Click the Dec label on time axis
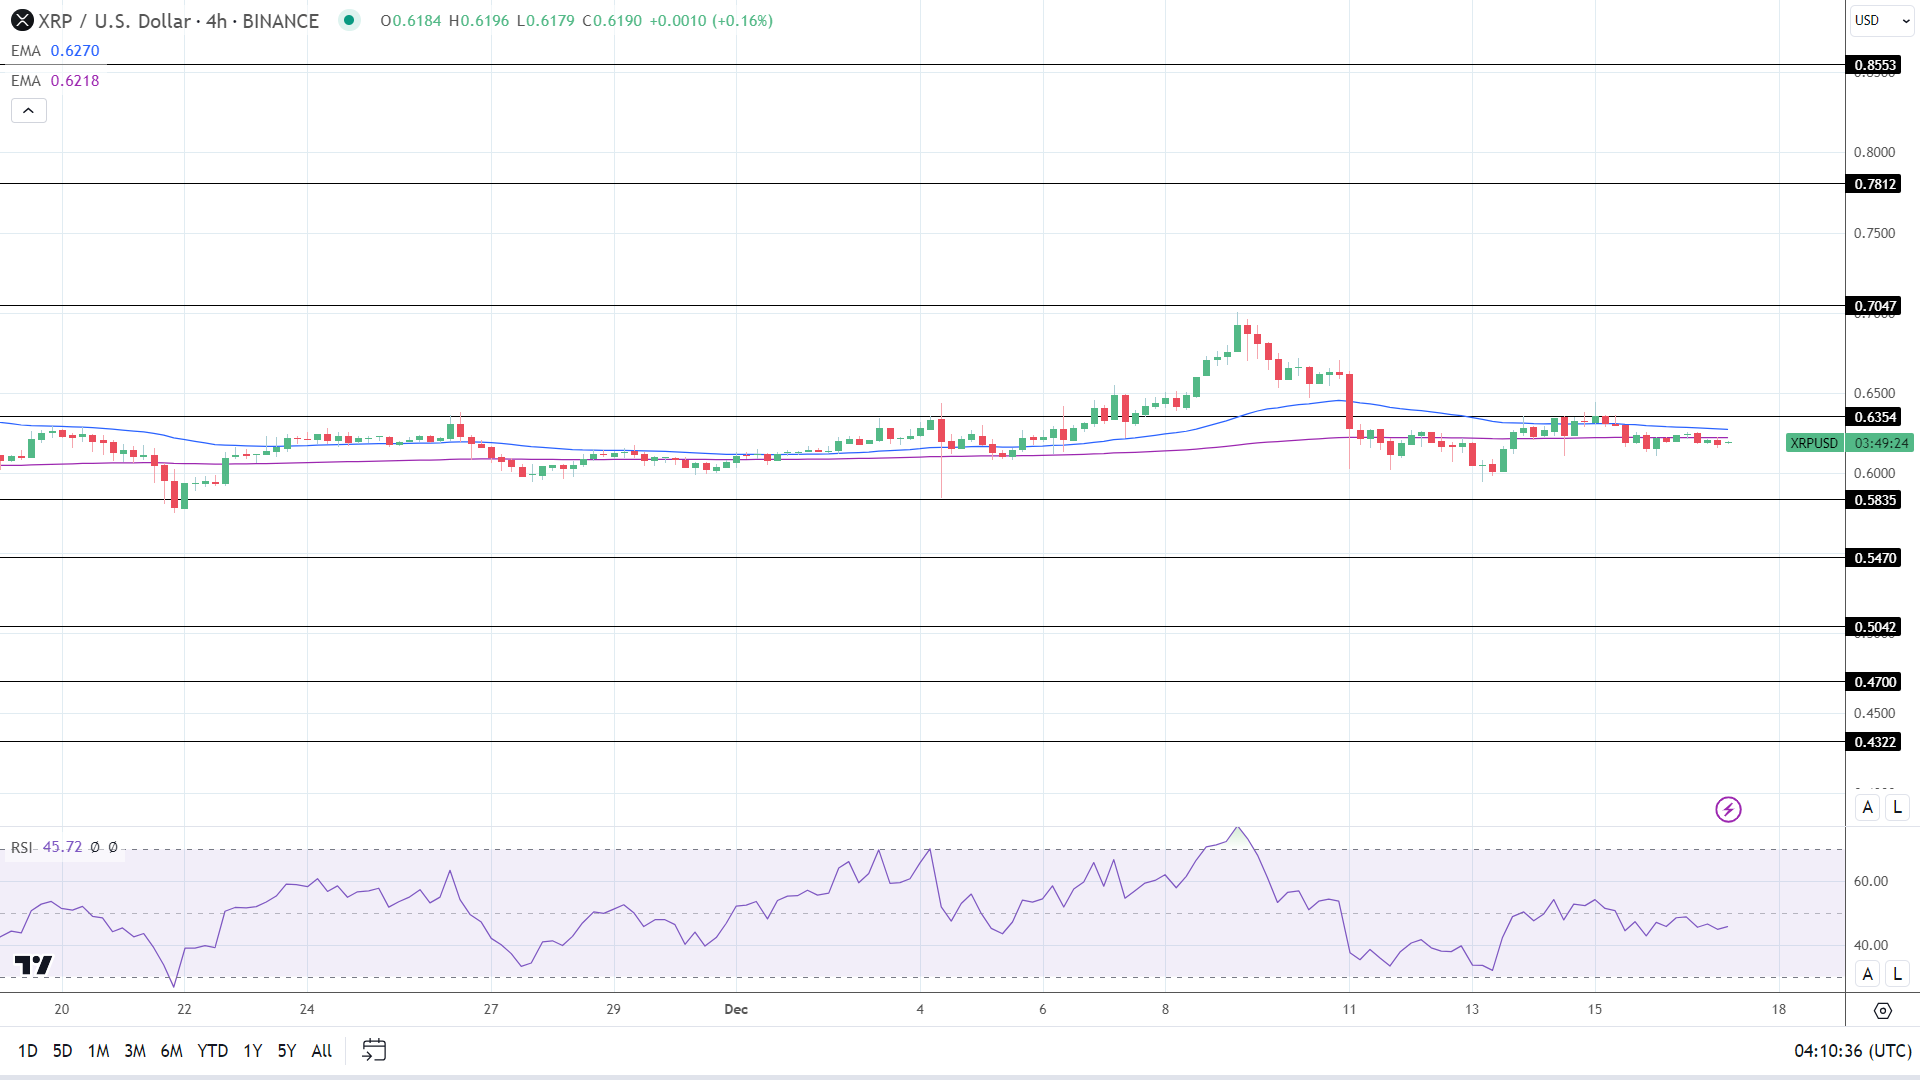 click(736, 1009)
